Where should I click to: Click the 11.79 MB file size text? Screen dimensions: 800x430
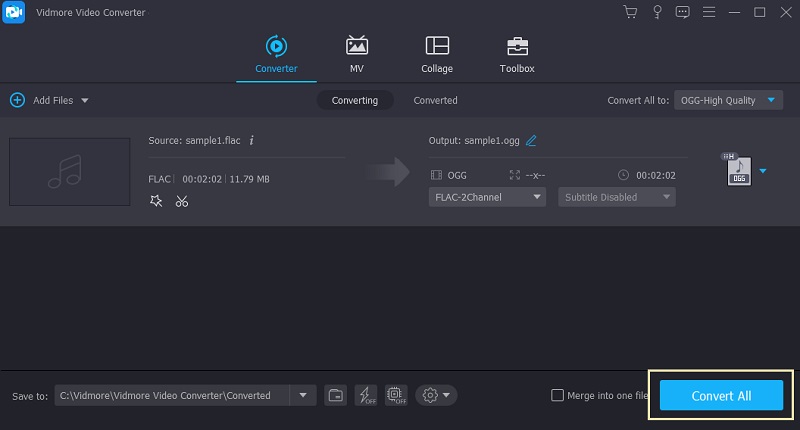tap(249, 179)
